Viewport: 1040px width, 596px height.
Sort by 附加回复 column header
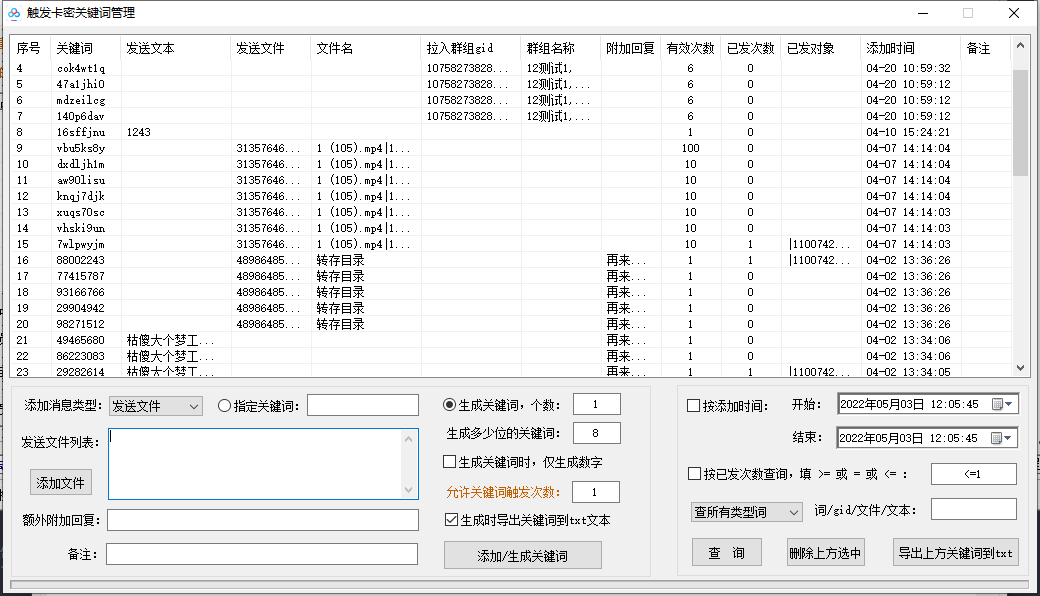pyautogui.click(x=630, y=48)
